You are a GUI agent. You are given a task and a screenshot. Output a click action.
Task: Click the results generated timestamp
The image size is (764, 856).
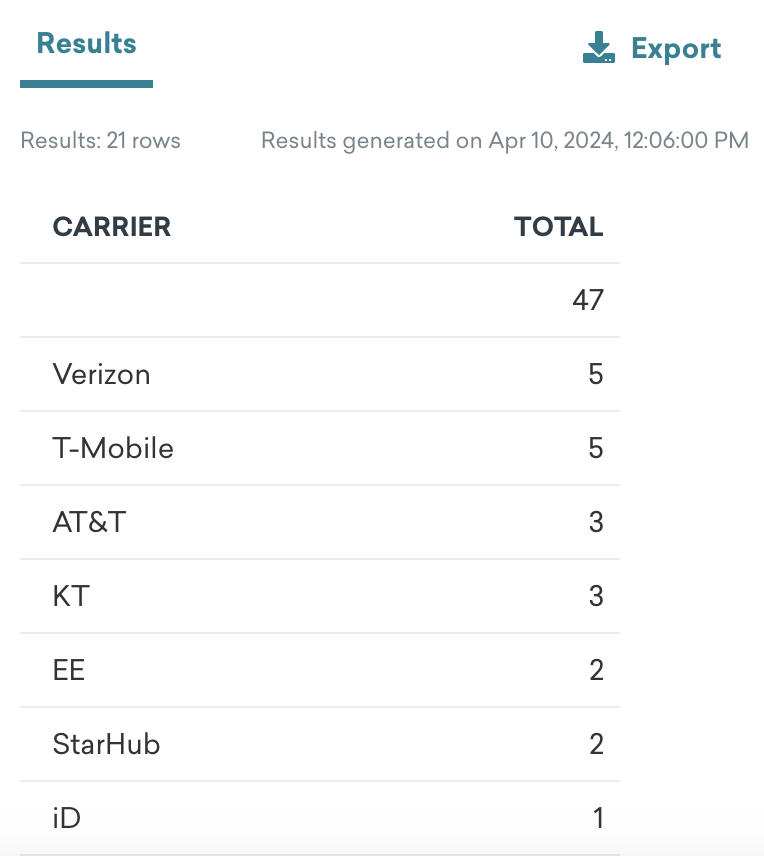[505, 141]
